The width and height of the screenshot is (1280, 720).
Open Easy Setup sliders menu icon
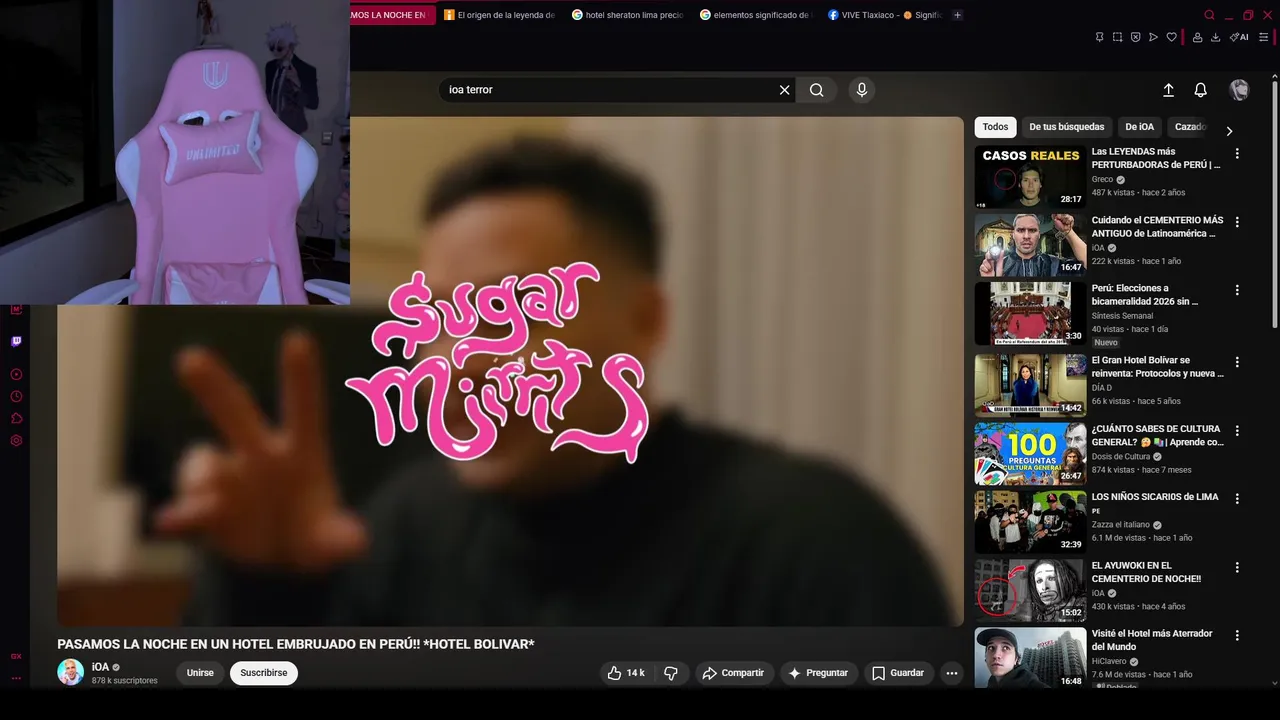click(1264, 37)
